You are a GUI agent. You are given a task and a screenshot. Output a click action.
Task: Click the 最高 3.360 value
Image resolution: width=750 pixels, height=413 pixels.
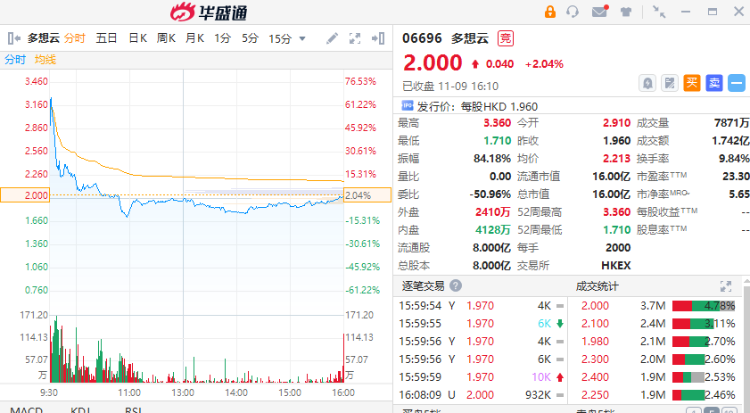(x=497, y=123)
